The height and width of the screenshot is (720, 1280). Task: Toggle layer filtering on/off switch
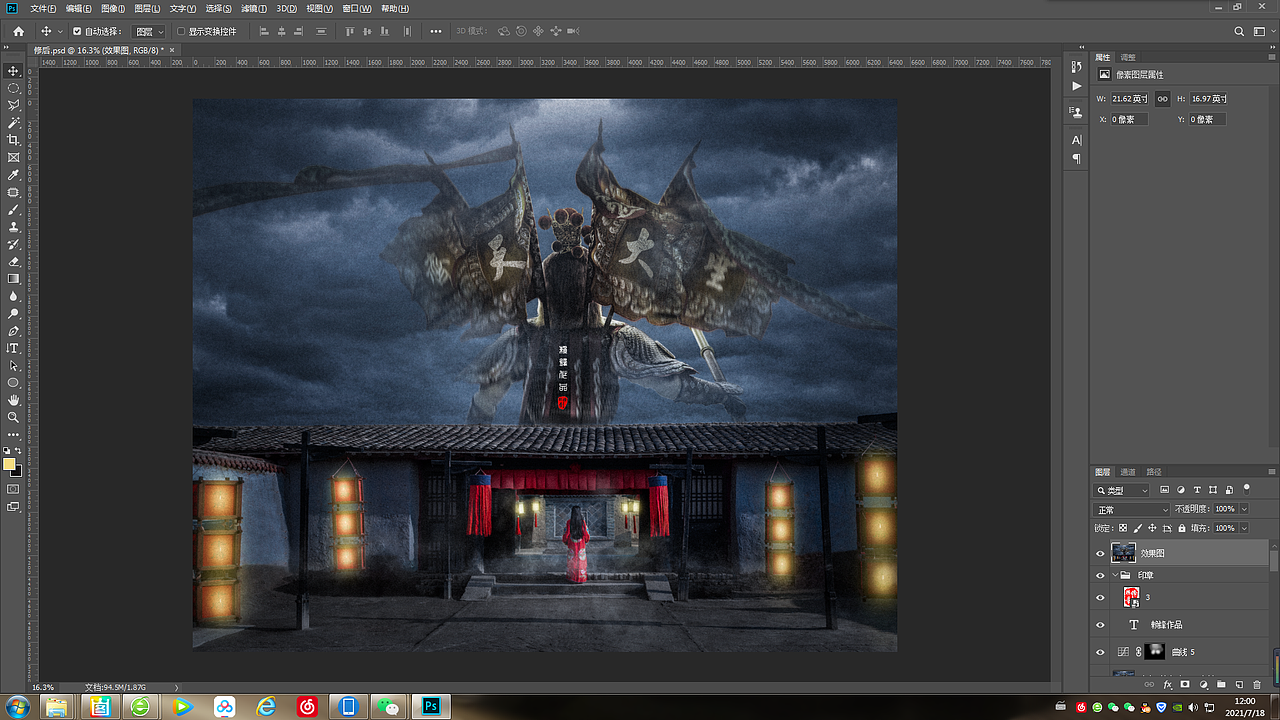(1246, 489)
